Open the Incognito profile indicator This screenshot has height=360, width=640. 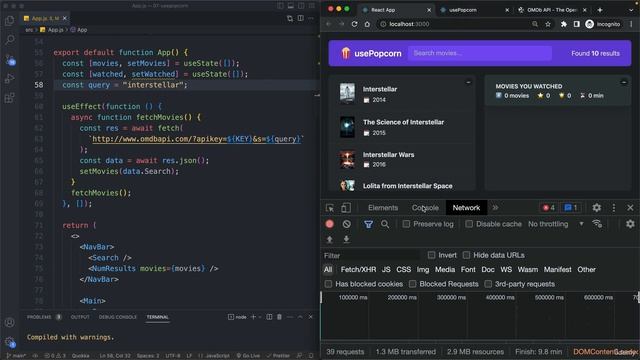point(603,24)
